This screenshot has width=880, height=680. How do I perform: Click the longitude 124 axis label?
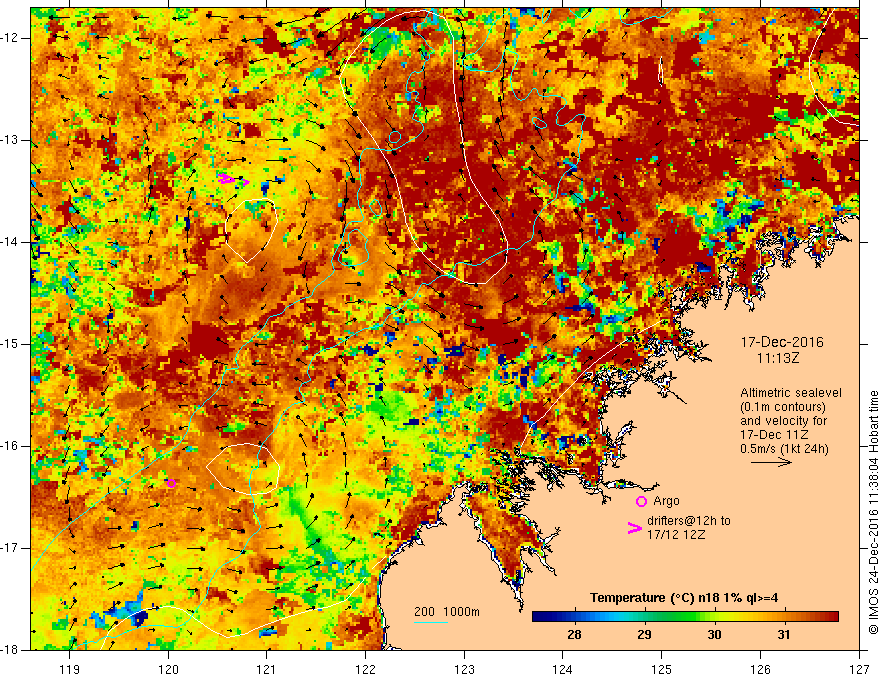pos(563,669)
